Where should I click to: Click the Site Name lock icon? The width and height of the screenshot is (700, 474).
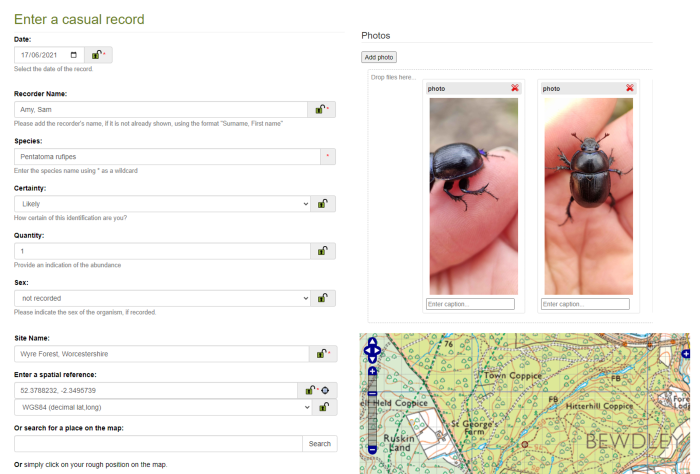(322, 353)
